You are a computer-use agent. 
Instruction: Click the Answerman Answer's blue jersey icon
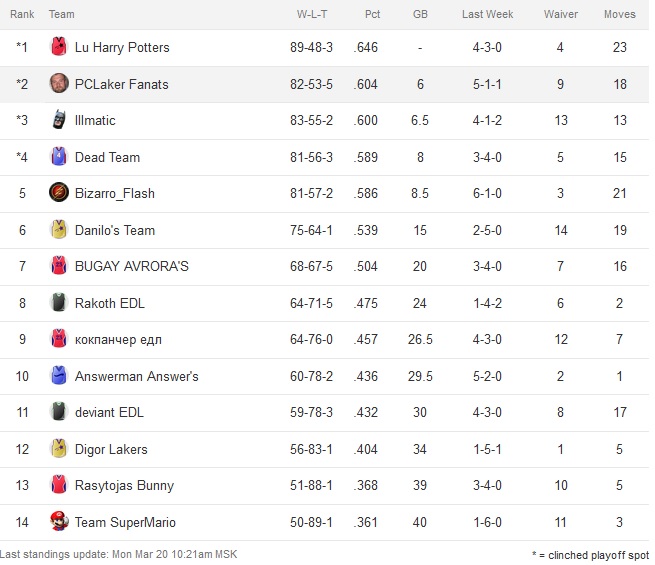click(x=58, y=376)
